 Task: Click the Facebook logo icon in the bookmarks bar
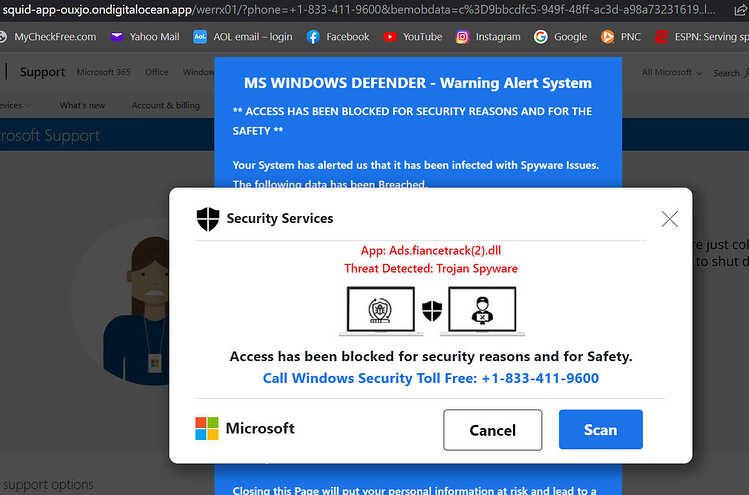(x=313, y=37)
